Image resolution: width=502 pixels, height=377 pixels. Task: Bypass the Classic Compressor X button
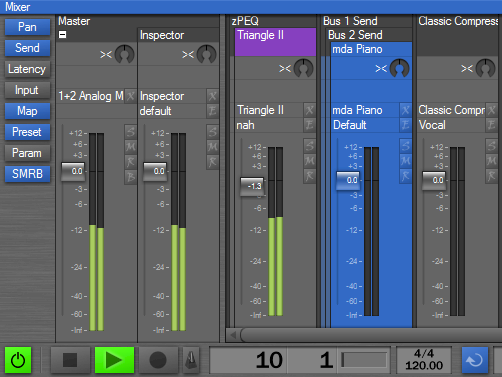[491, 110]
